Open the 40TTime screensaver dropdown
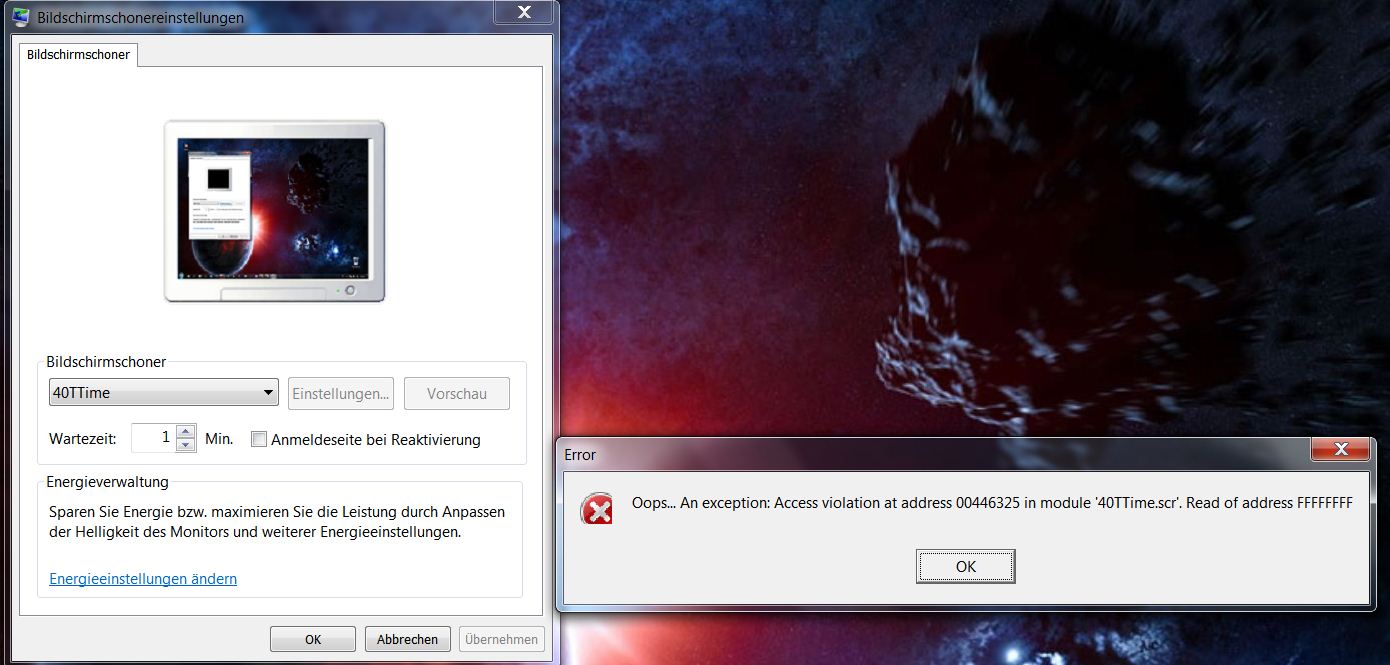1390x665 pixels. point(163,393)
